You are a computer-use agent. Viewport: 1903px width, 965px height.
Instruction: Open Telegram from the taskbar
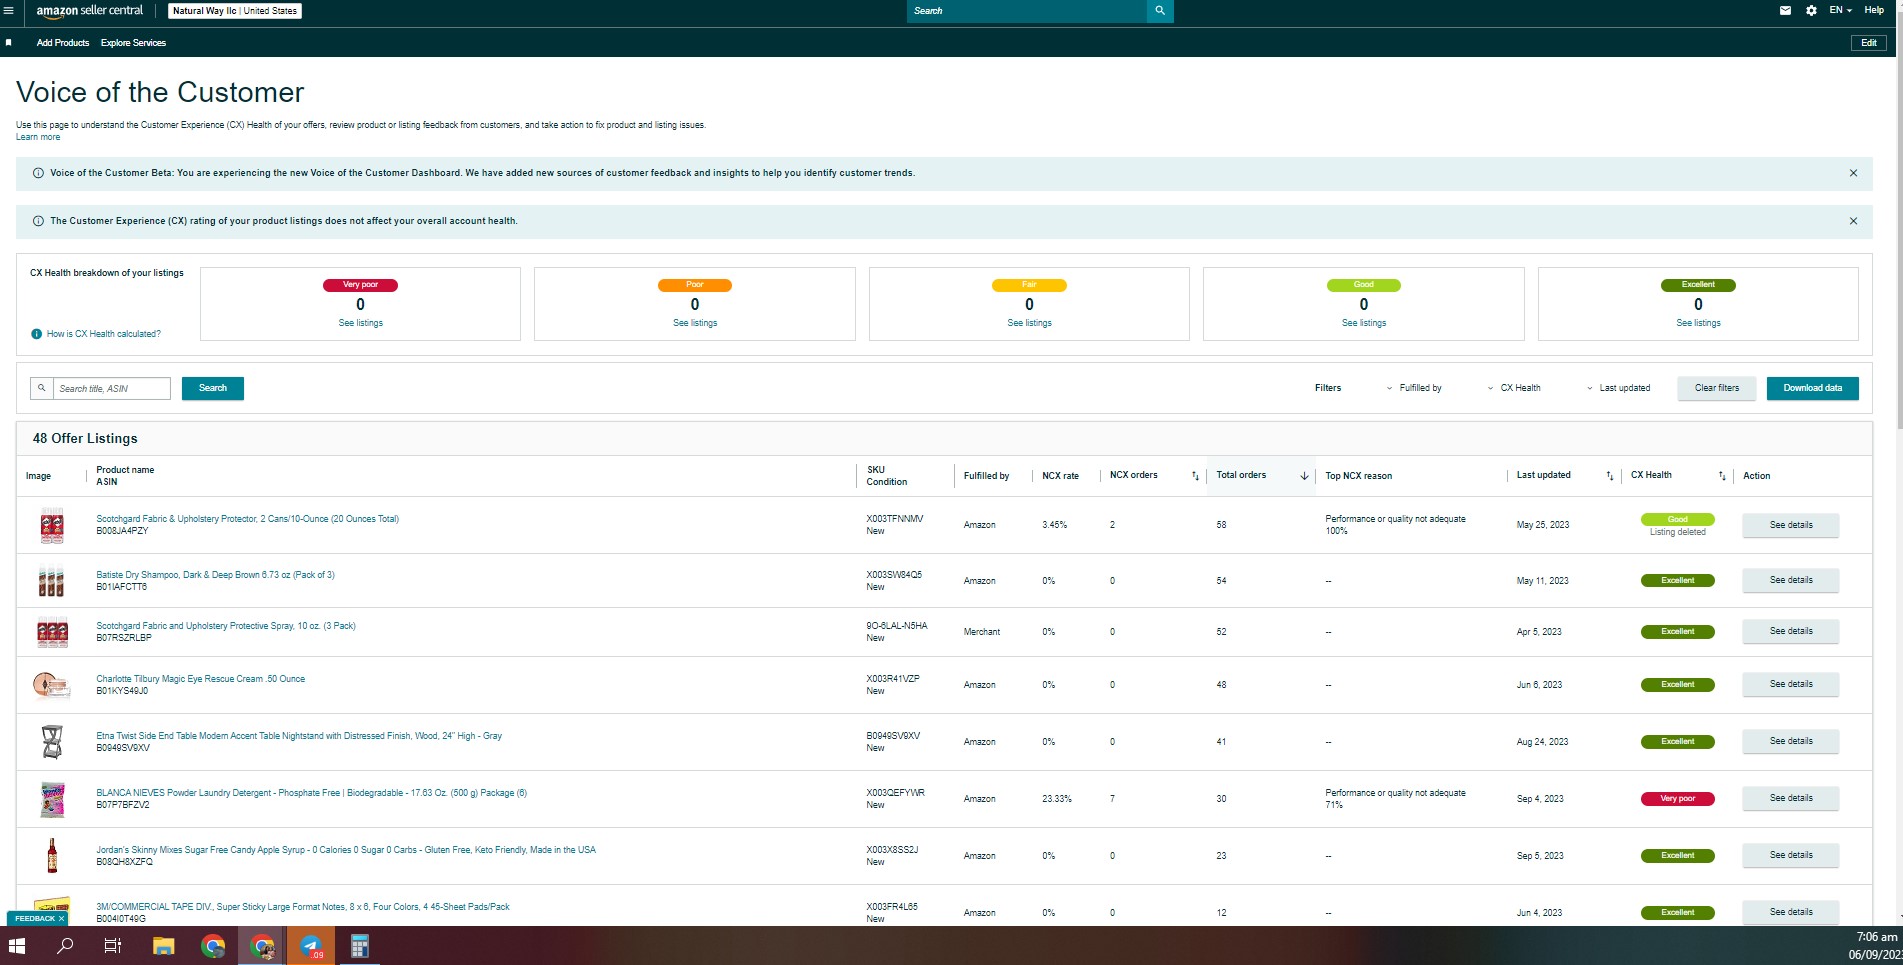311,946
